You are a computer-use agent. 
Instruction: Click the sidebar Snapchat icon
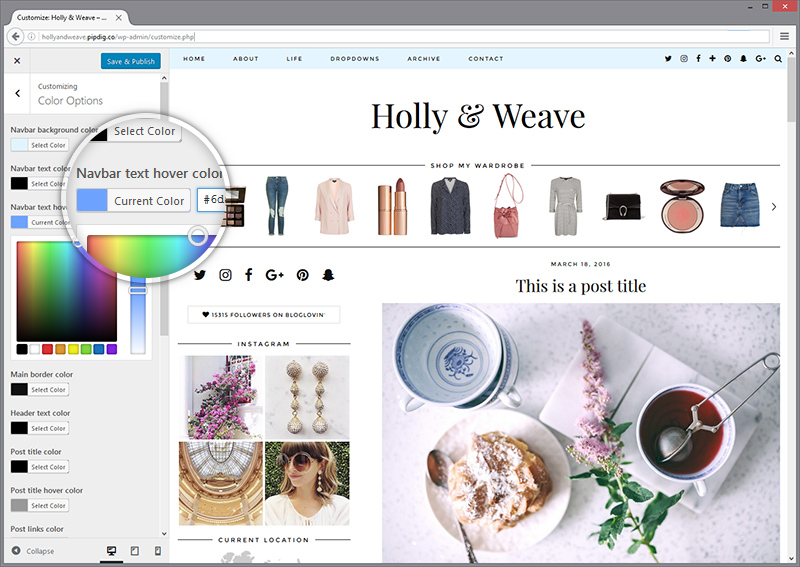point(328,275)
